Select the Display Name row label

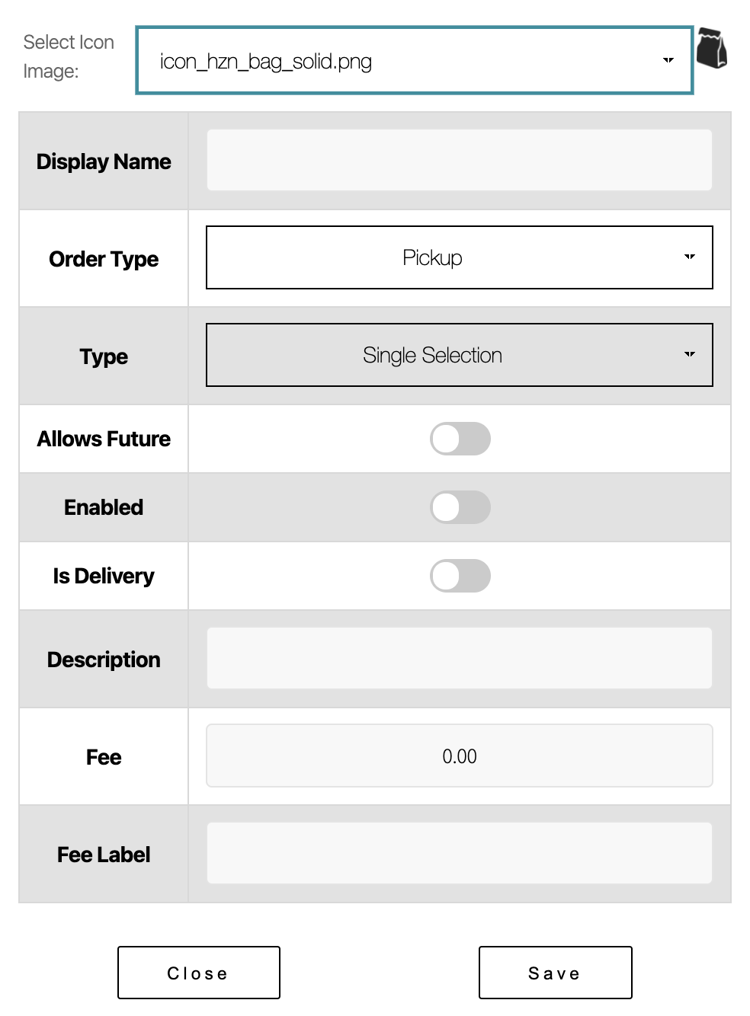click(103, 160)
